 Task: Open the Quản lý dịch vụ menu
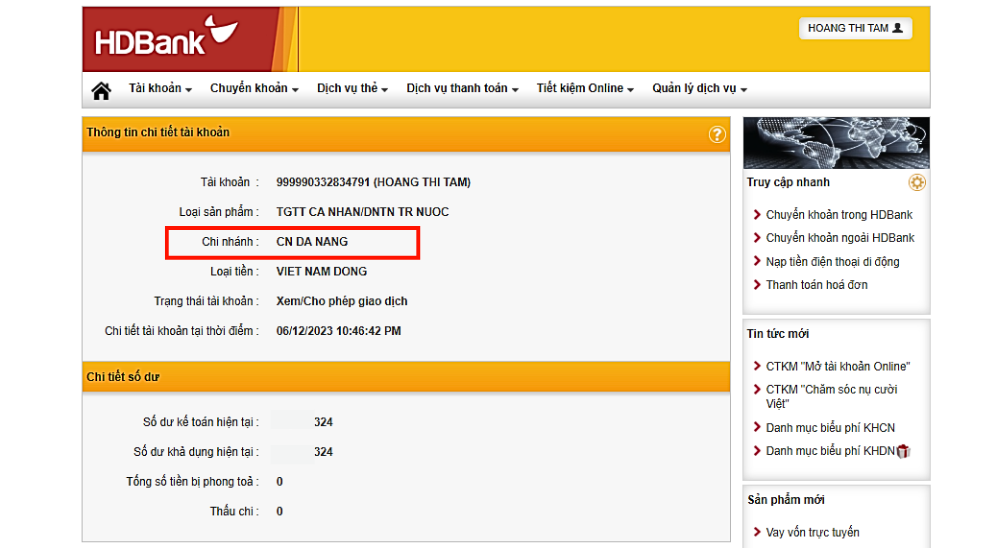pyautogui.click(x=699, y=89)
